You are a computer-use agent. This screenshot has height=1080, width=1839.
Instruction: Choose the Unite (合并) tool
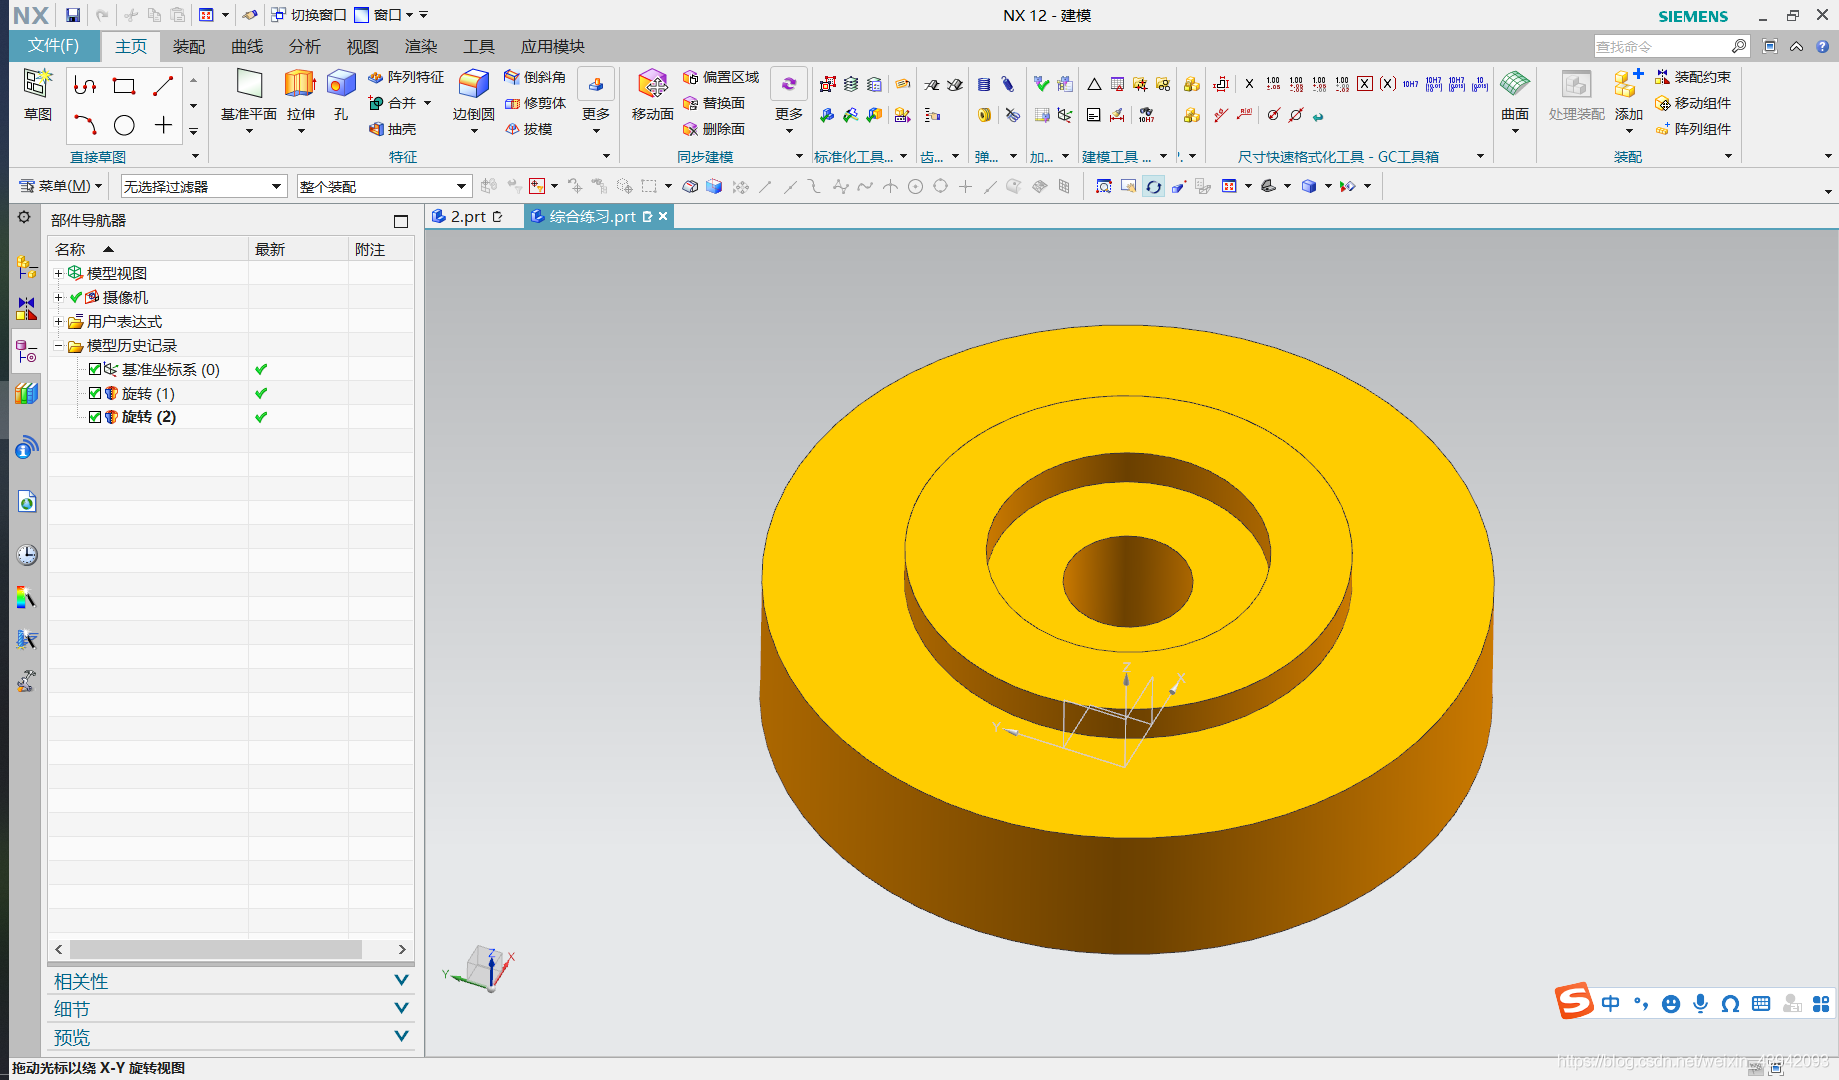click(x=392, y=103)
